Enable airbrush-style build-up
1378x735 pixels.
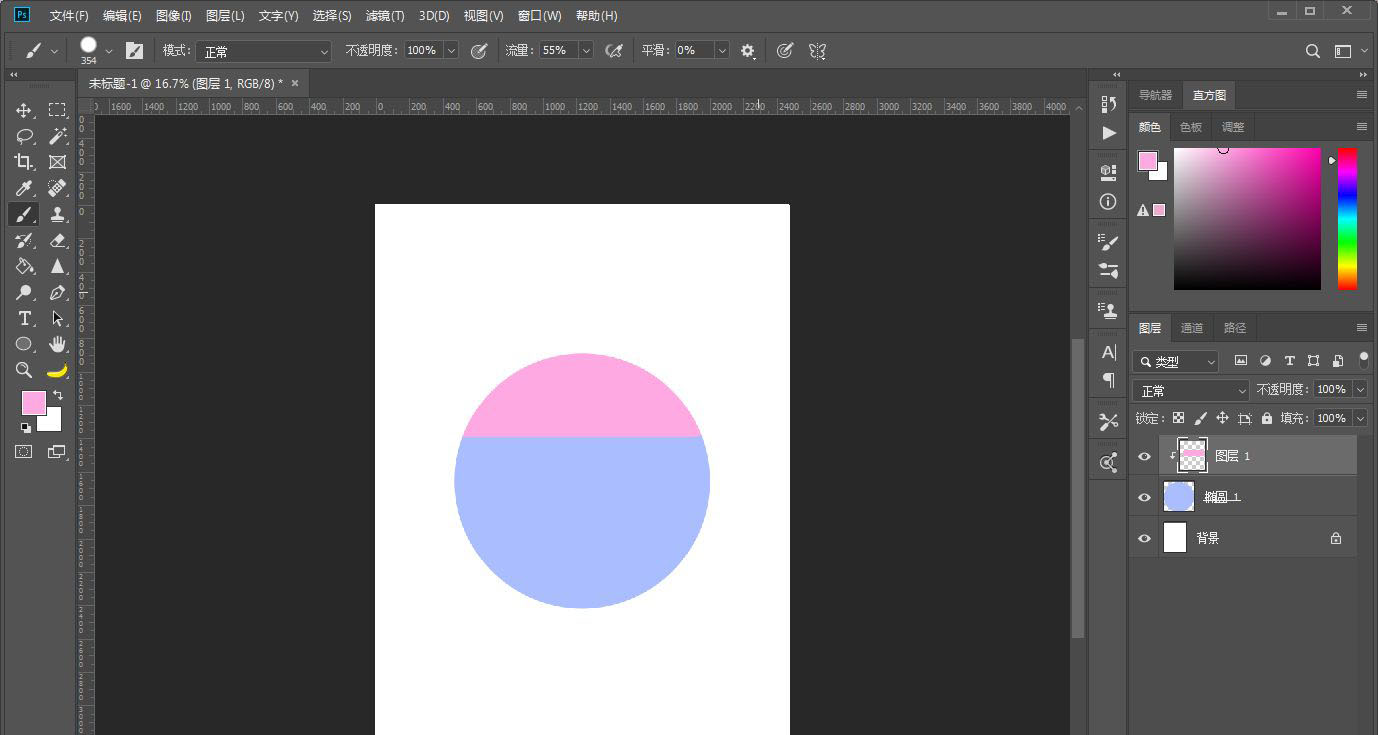click(x=614, y=50)
